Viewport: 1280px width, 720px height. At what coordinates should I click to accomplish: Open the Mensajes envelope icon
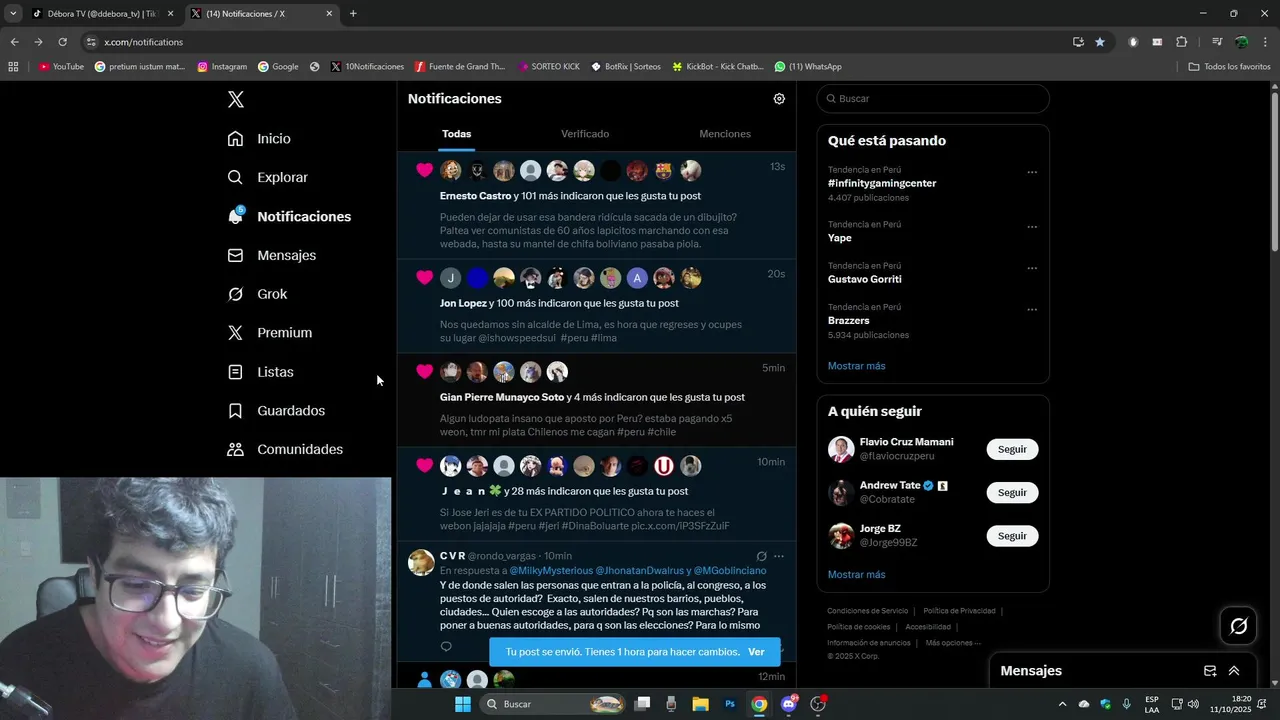235,255
